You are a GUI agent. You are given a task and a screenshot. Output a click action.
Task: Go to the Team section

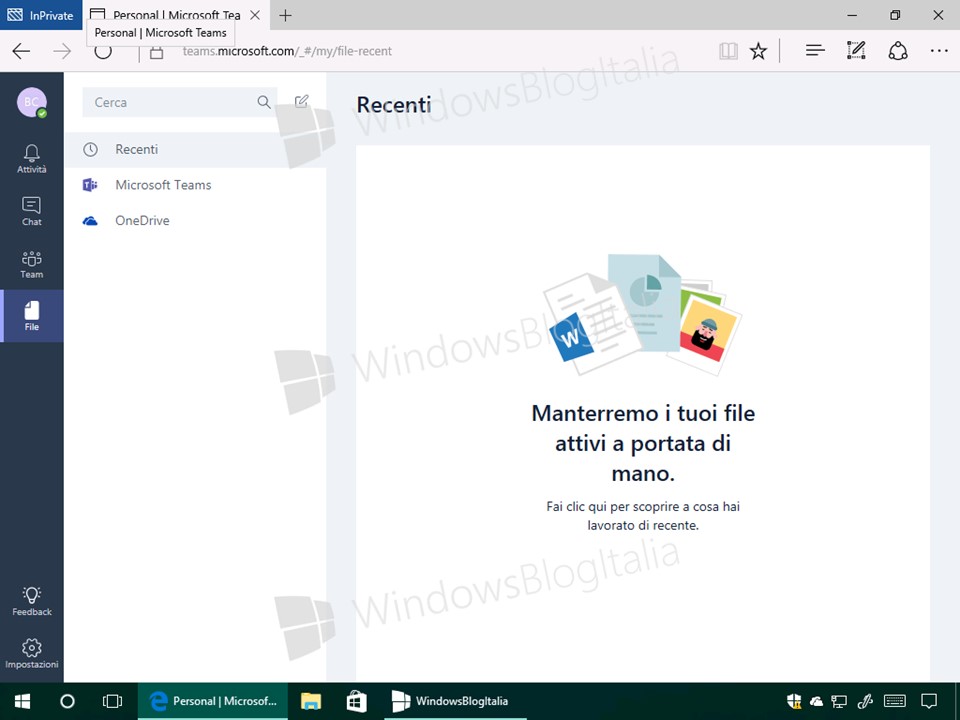(31, 264)
